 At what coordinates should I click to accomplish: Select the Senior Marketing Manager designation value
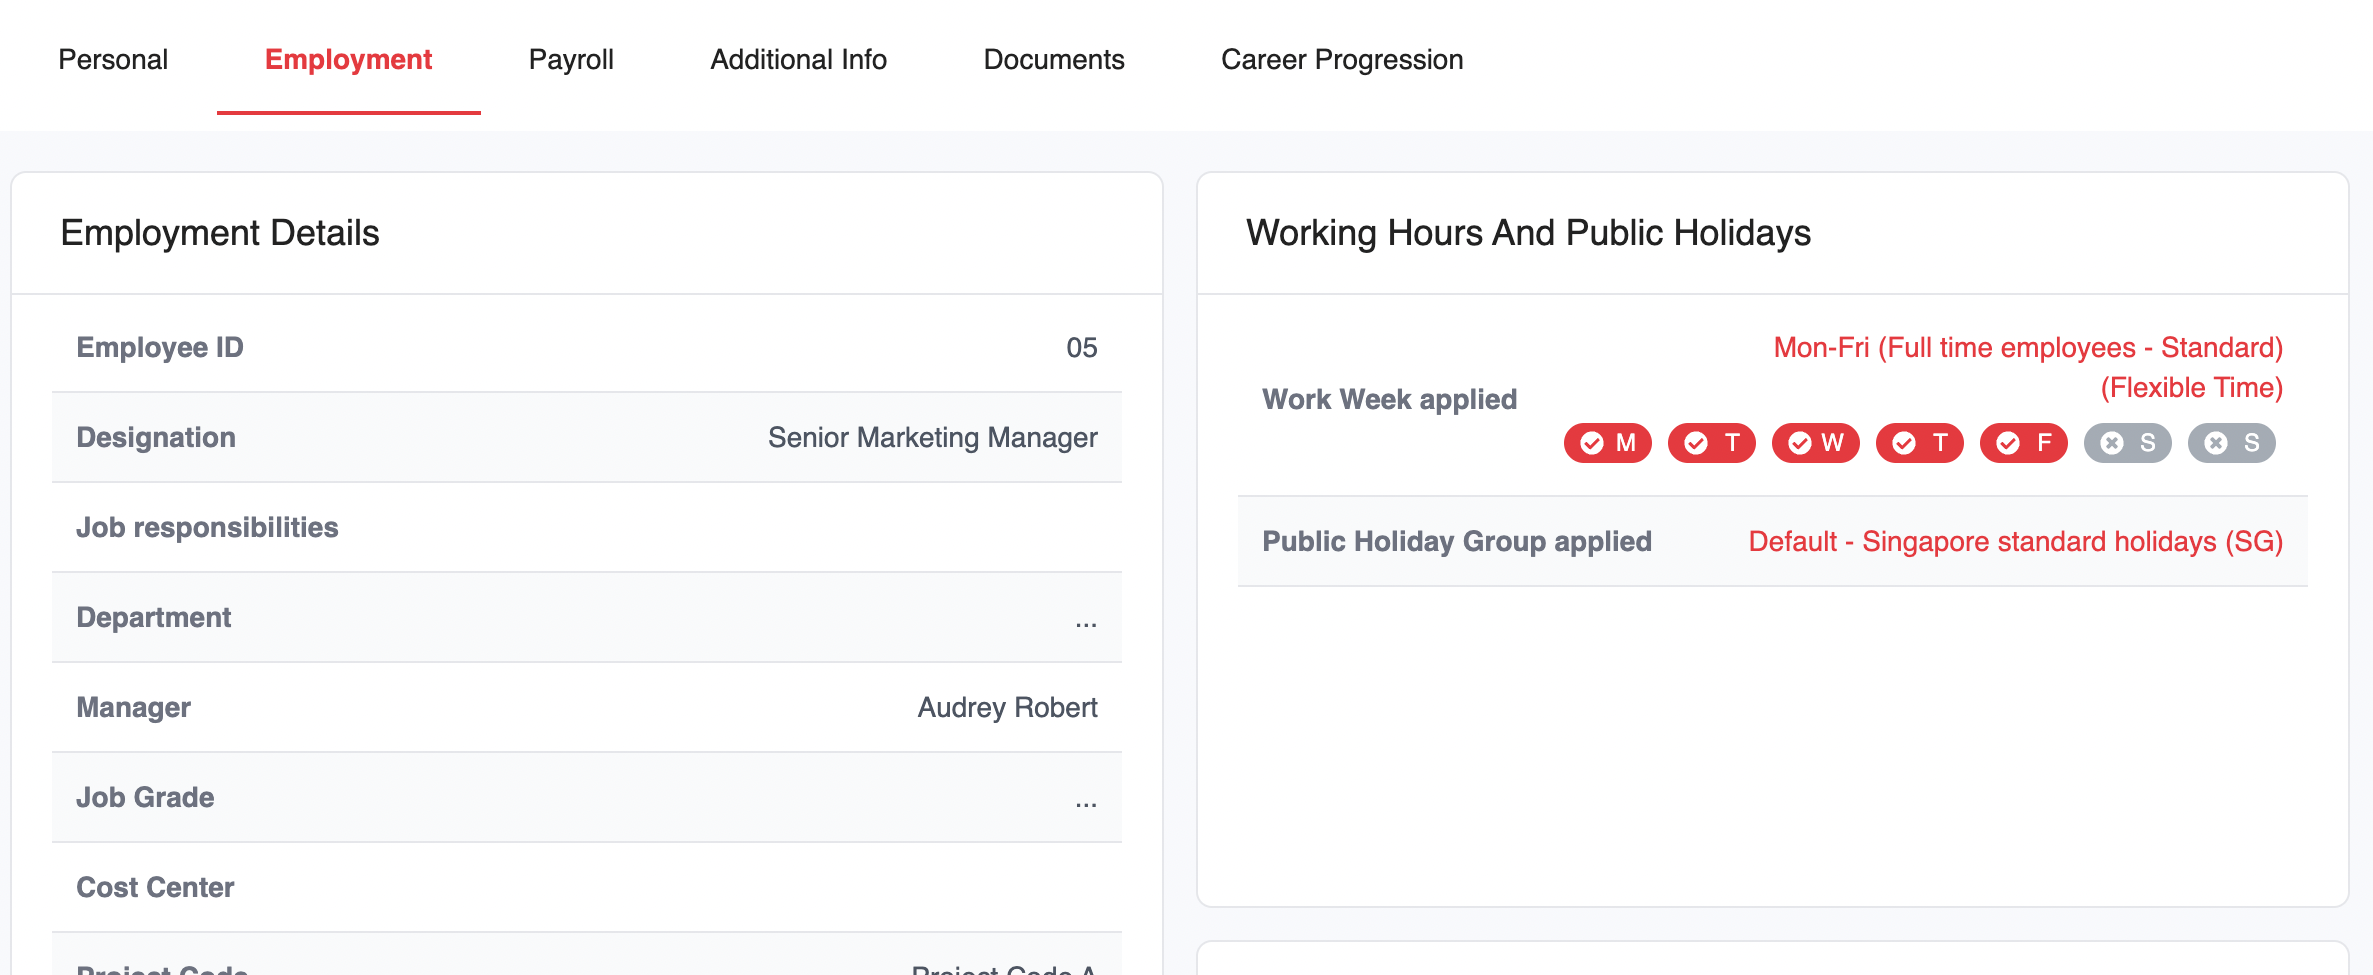(933, 437)
